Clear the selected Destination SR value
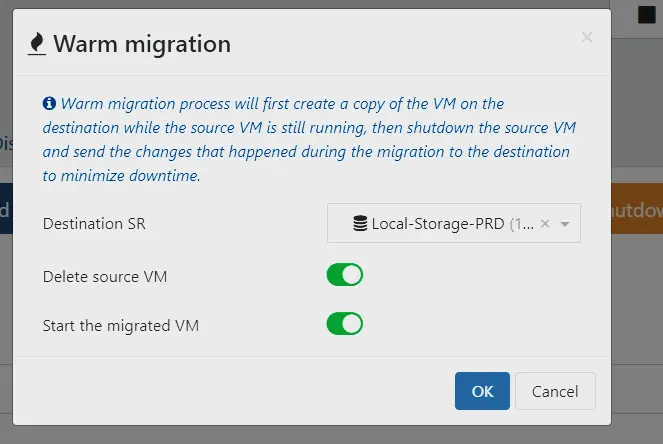Viewport: 663px width, 444px height. pos(545,224)
